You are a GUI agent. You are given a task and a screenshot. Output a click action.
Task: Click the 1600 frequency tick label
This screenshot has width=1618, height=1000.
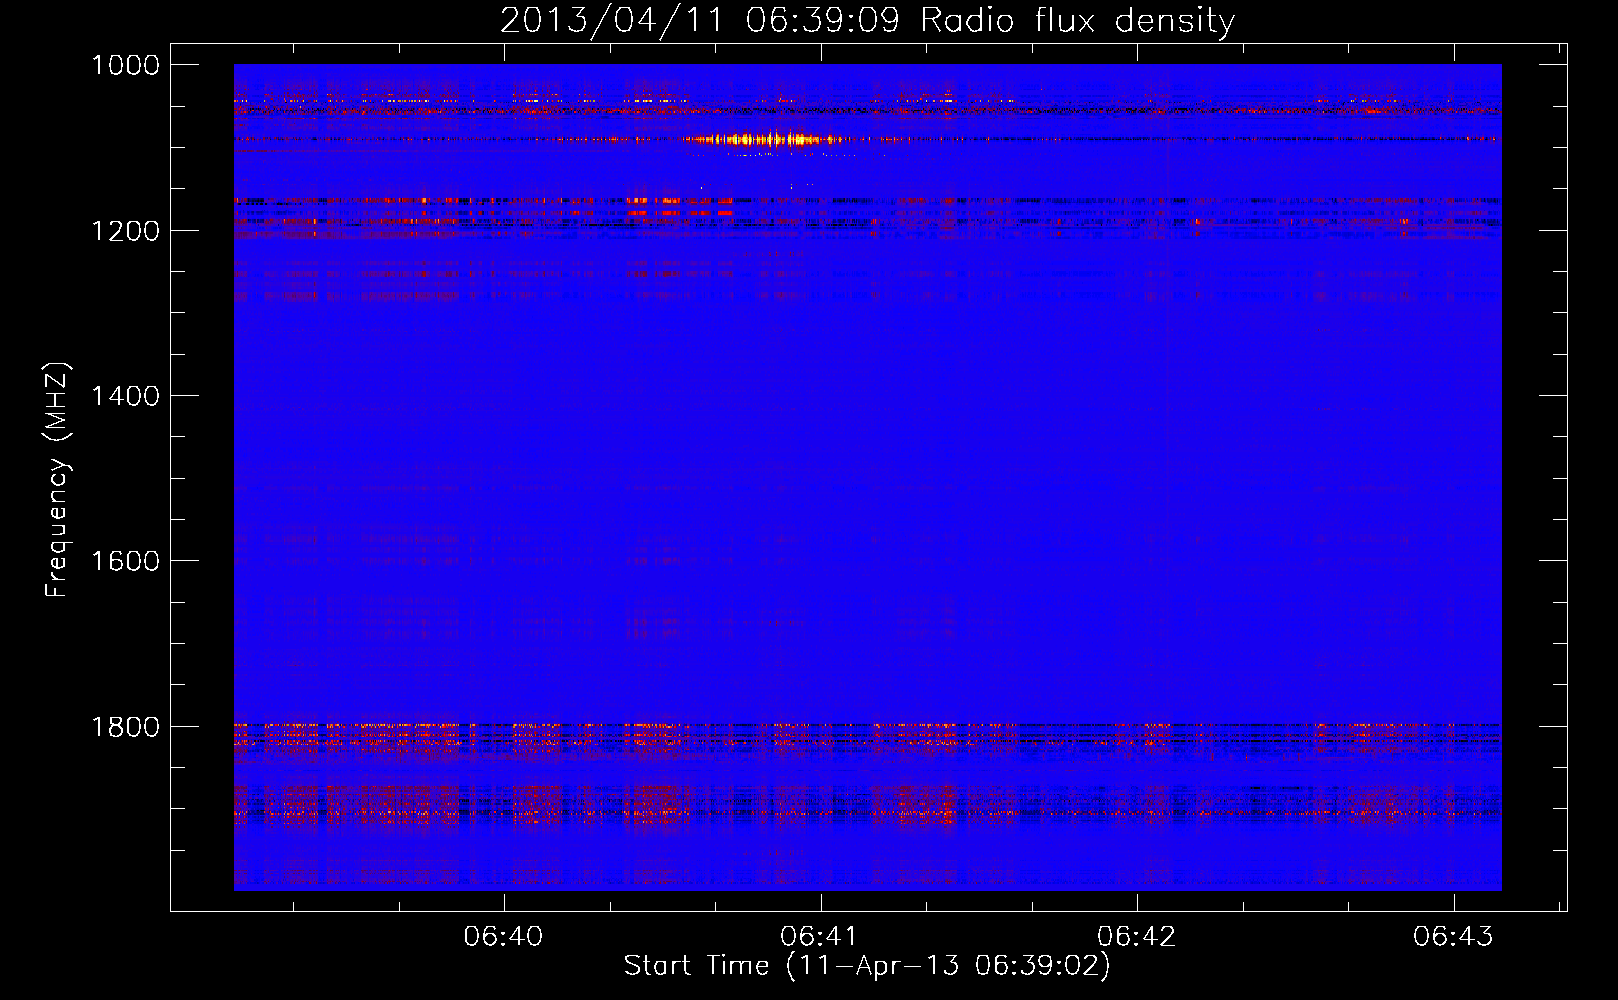pyautogui.click(x=125, y=561)
